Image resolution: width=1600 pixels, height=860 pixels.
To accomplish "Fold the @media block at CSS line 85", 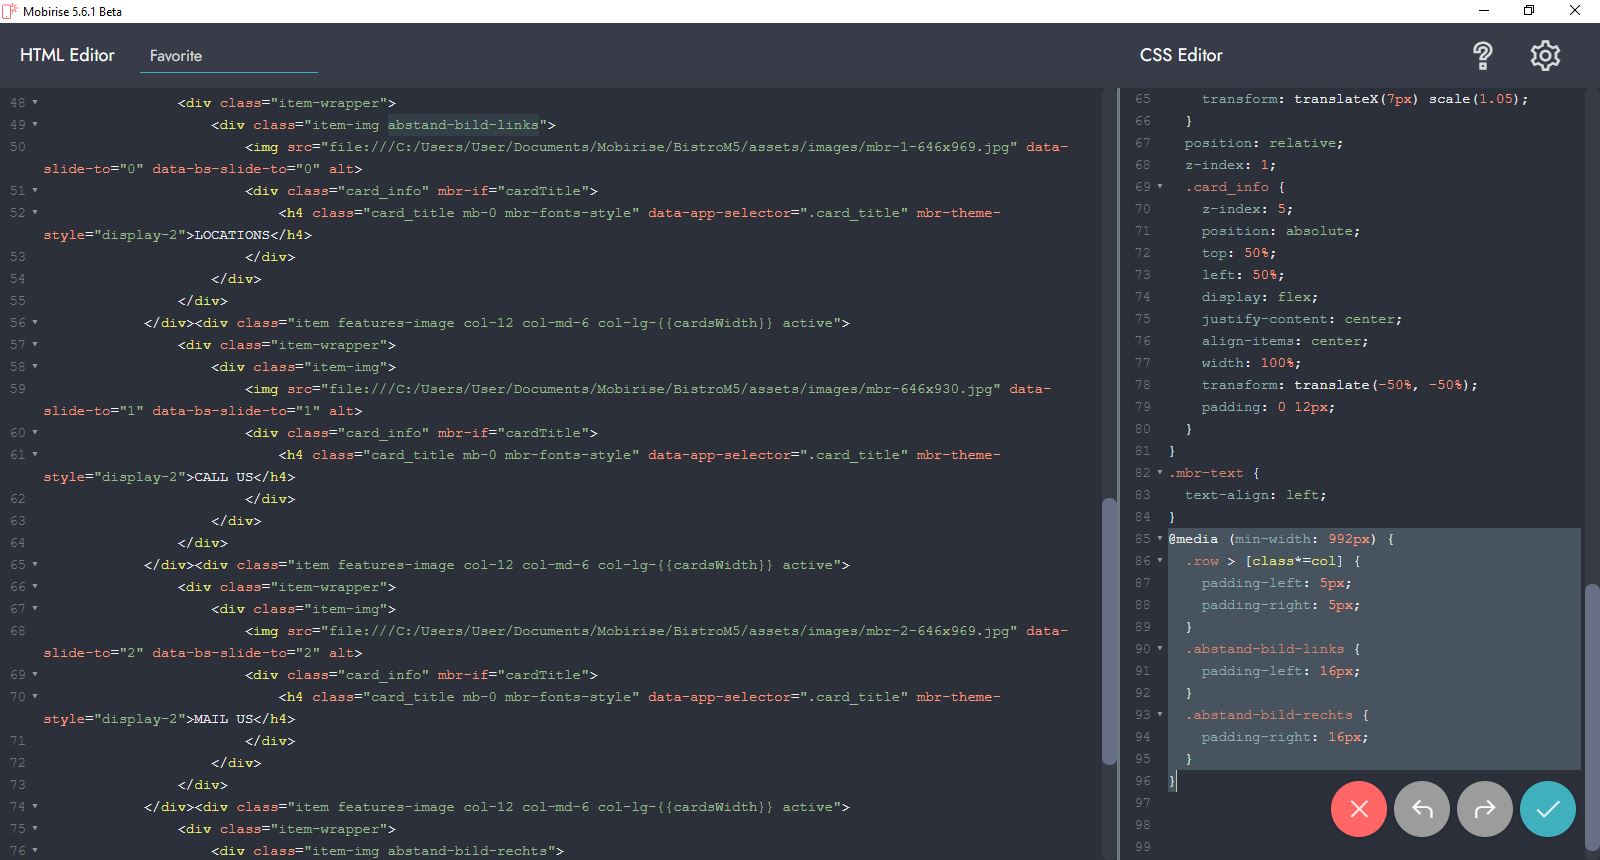I will (x=1160, y=539).
